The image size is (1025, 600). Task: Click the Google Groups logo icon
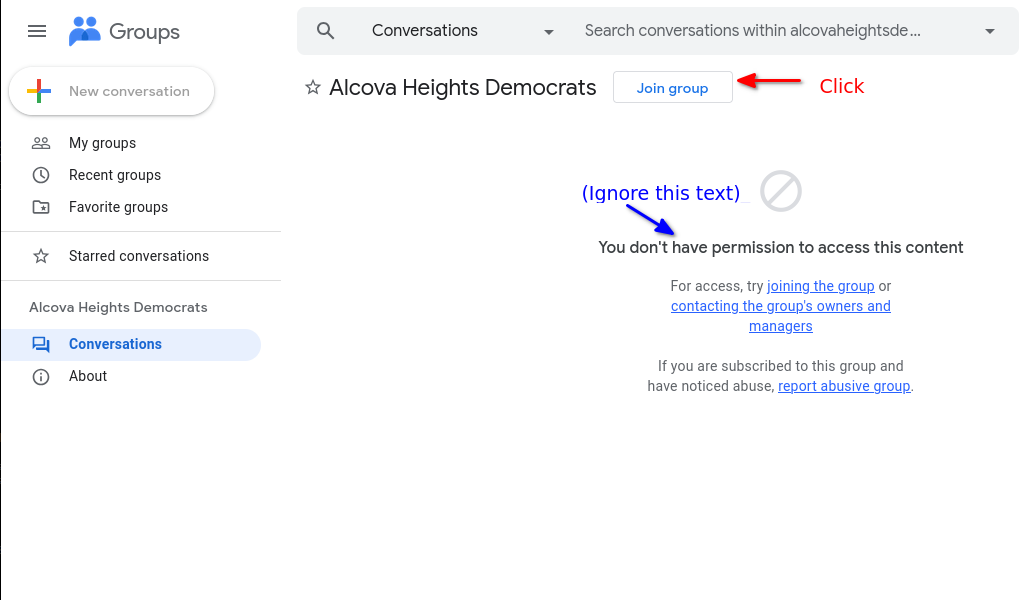pos(85,31)
